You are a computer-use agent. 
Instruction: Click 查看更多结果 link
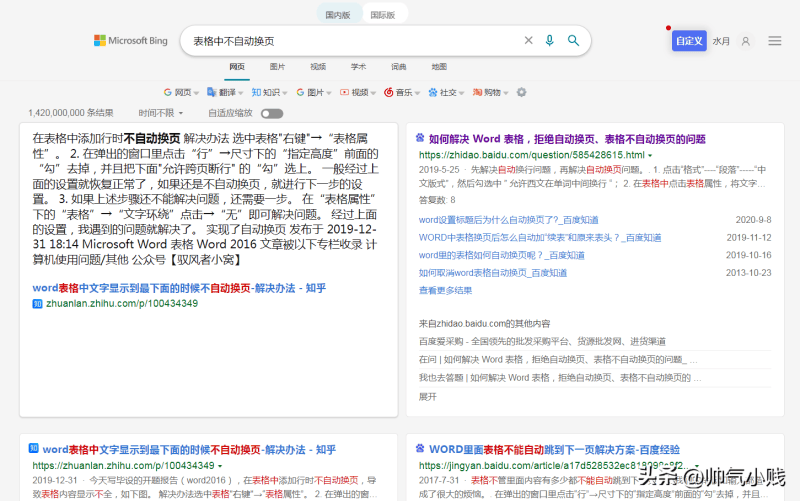445,290
